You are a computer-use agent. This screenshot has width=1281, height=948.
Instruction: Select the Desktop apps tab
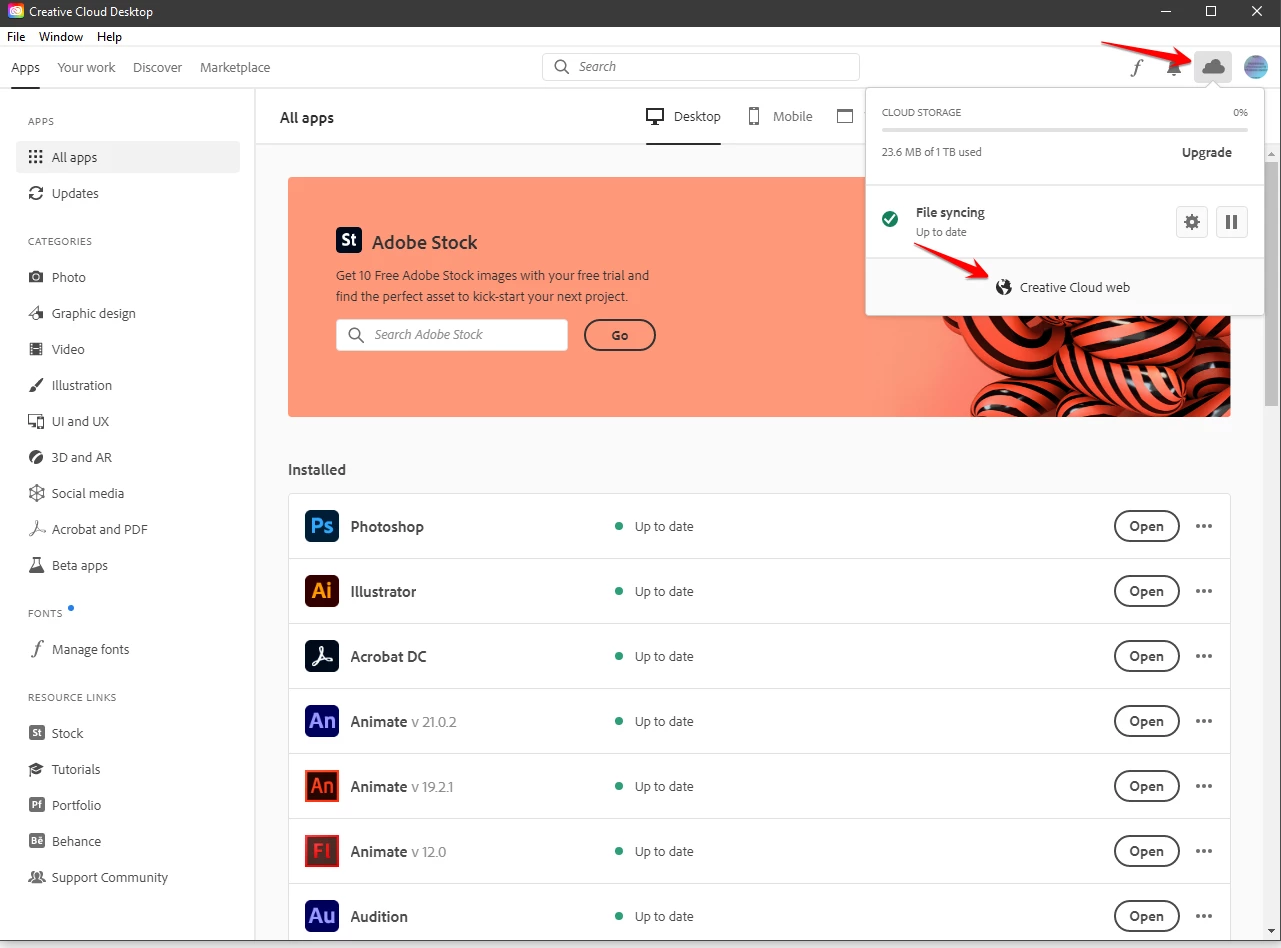tap(684, 117)
